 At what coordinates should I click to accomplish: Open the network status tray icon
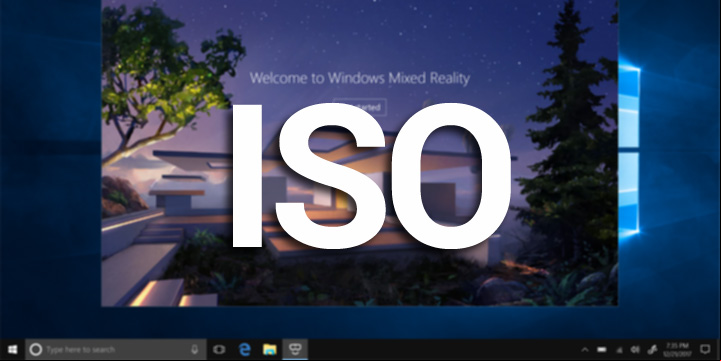(619, 350)
